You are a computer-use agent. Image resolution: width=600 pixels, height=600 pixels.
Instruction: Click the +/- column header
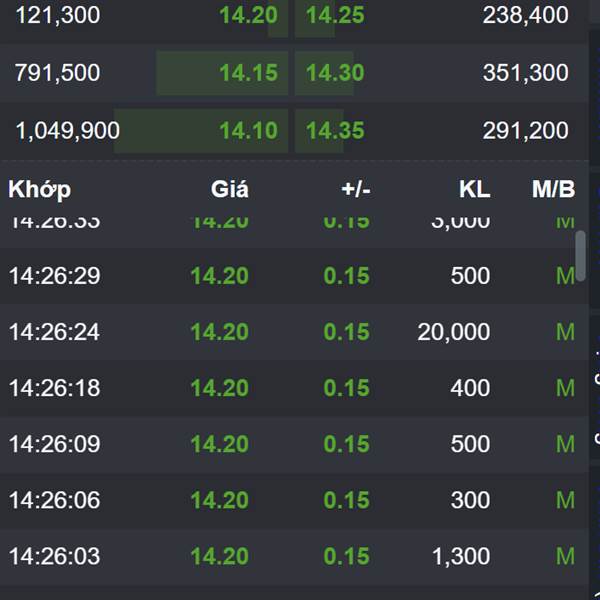[x=356, y=189]
